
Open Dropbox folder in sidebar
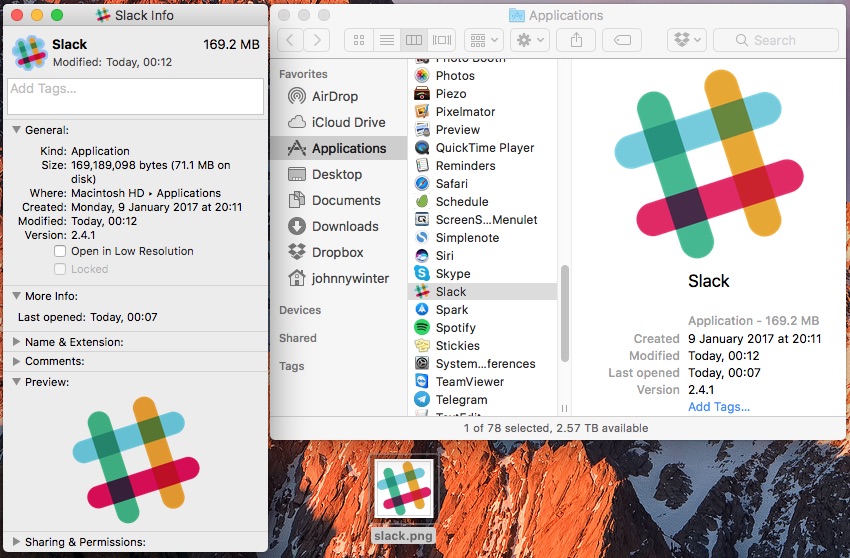(x=338, y=252)
